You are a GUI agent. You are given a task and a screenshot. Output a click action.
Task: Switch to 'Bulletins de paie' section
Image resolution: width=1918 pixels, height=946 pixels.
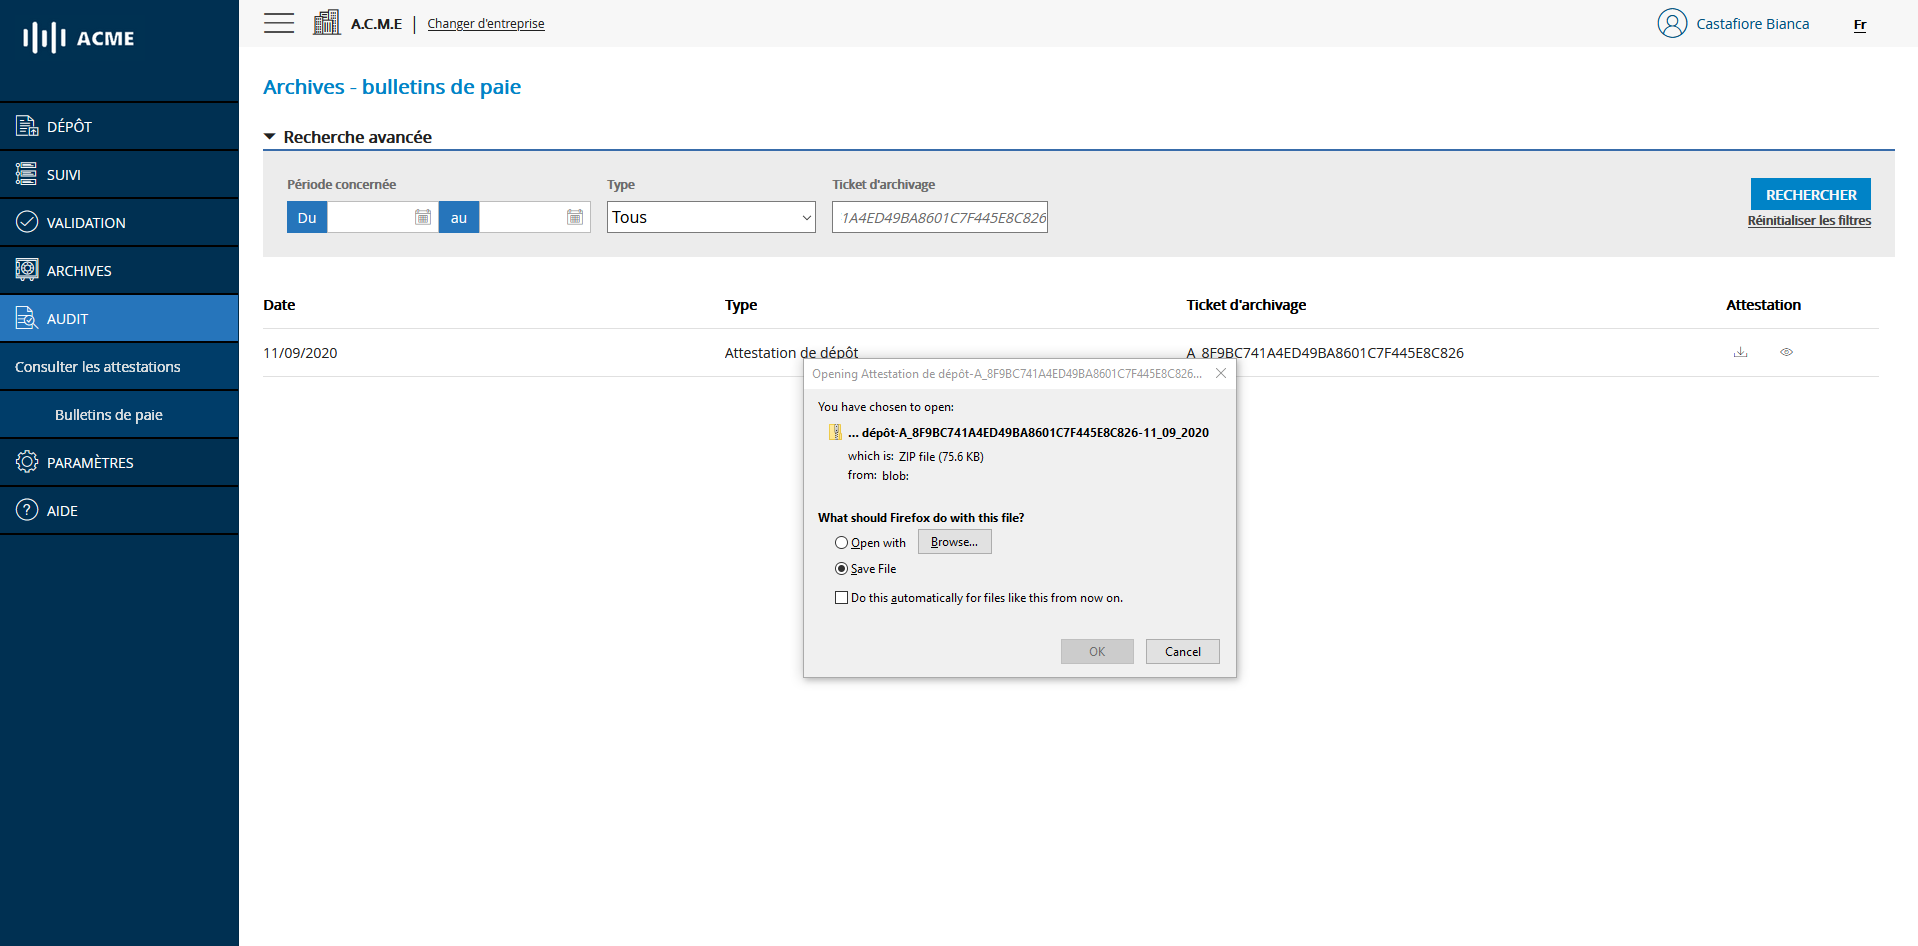[108, 414]
